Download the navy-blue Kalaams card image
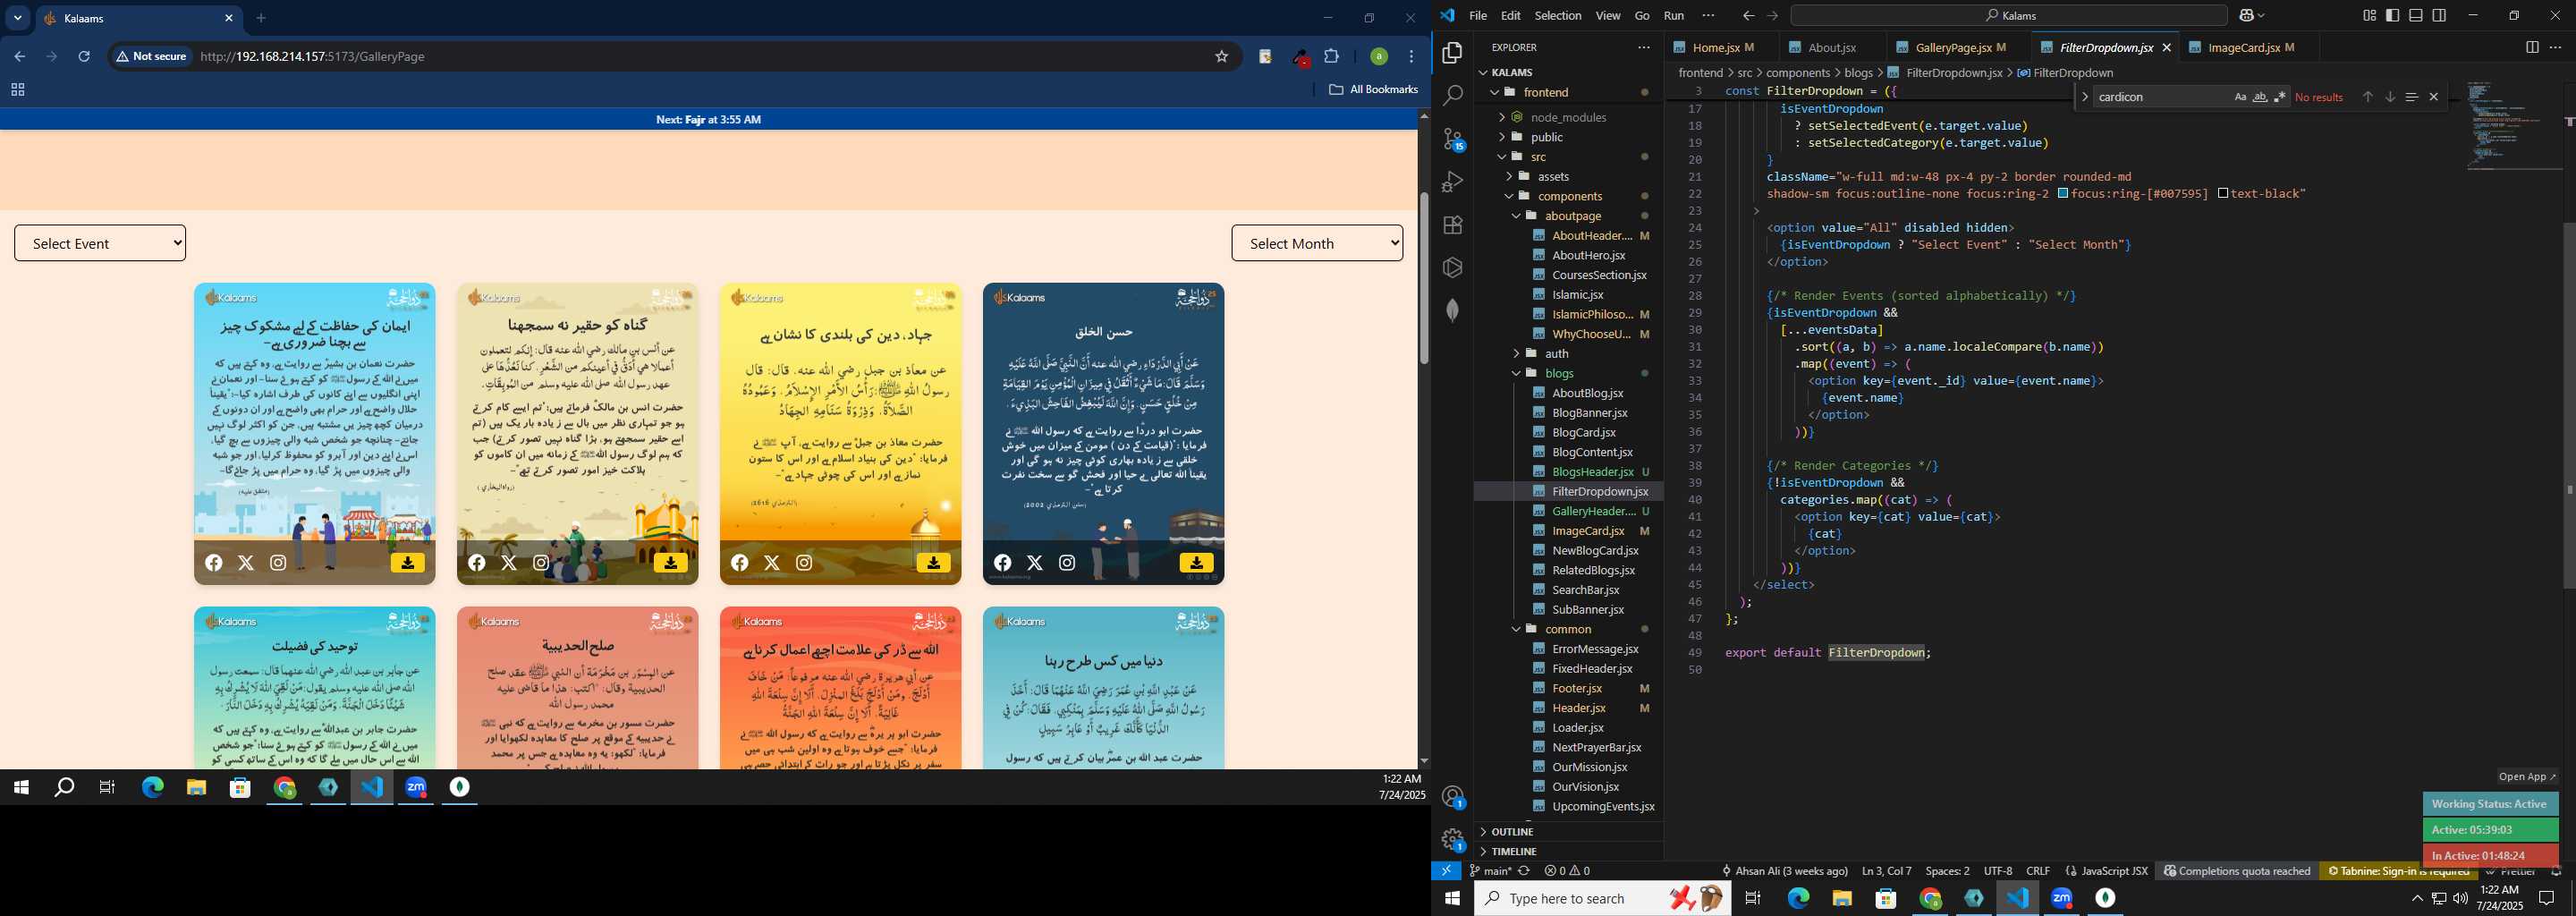 [x=1196, y=563]
